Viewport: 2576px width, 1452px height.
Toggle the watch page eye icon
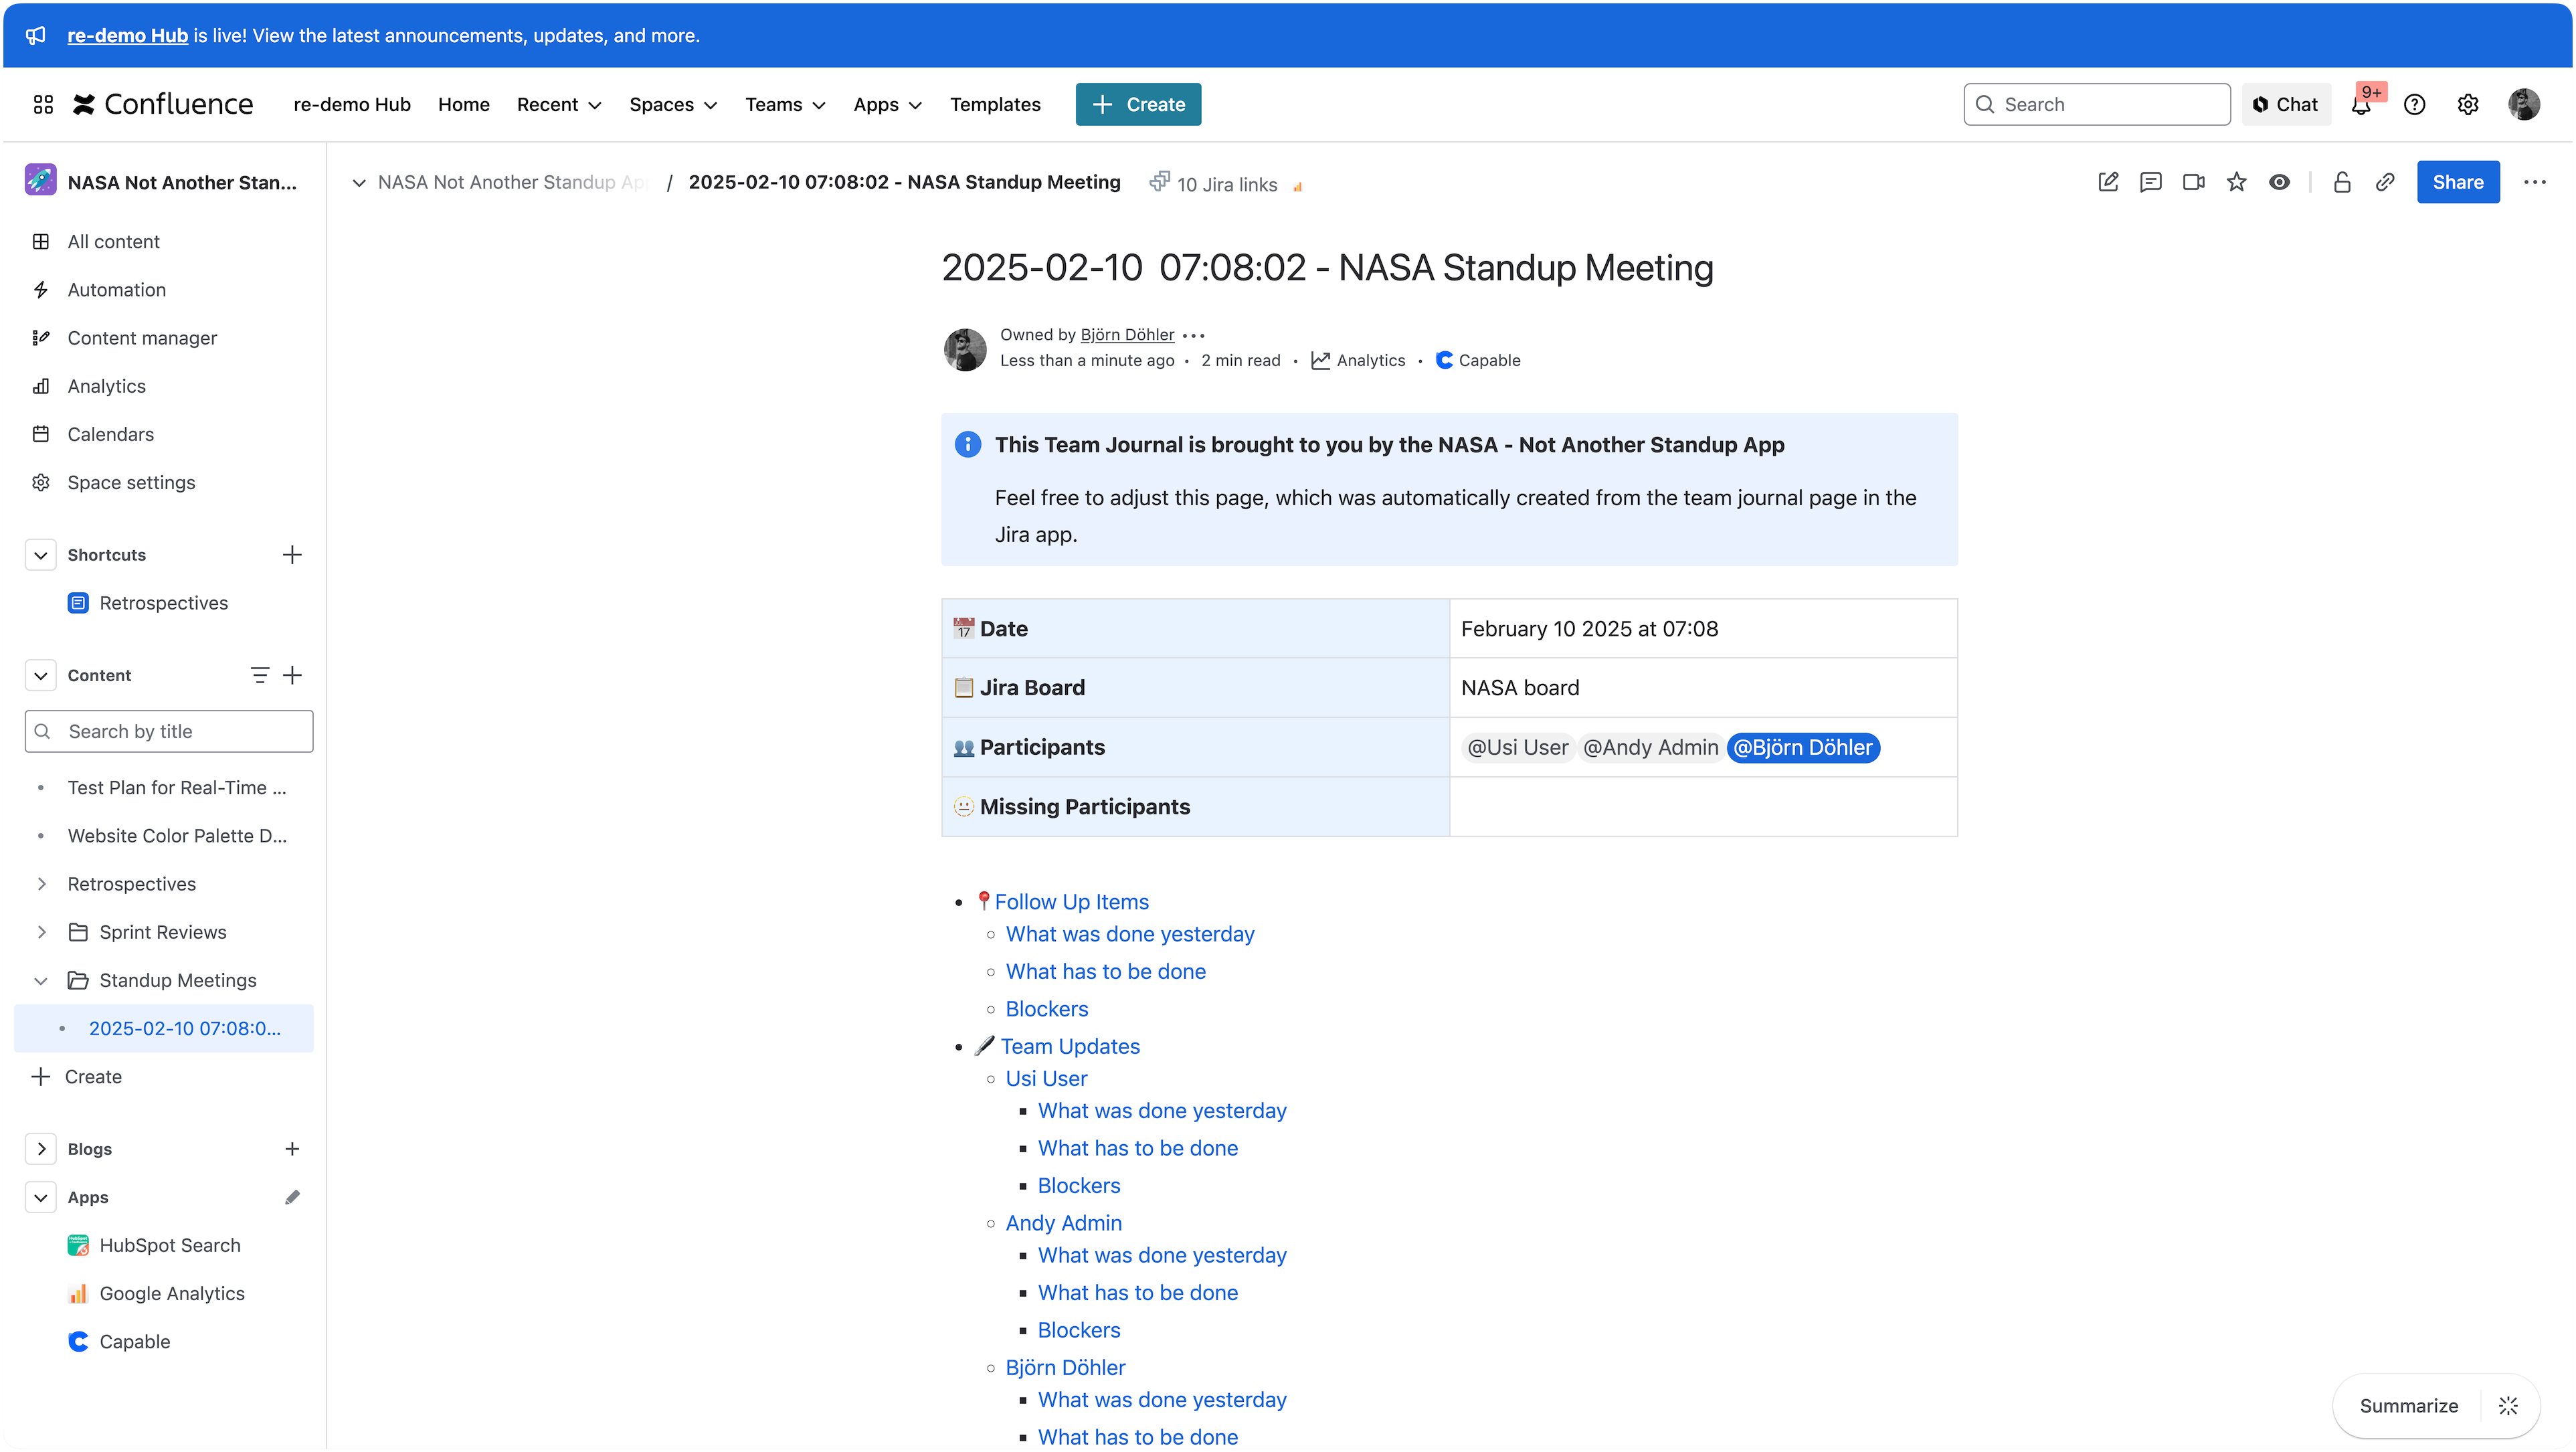coord(2279,182)
